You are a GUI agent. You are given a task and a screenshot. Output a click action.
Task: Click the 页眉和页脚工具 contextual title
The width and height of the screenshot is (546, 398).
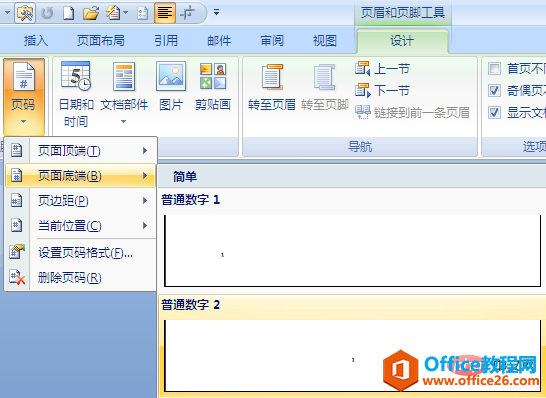pyautogui.click(x=403, y=13)
